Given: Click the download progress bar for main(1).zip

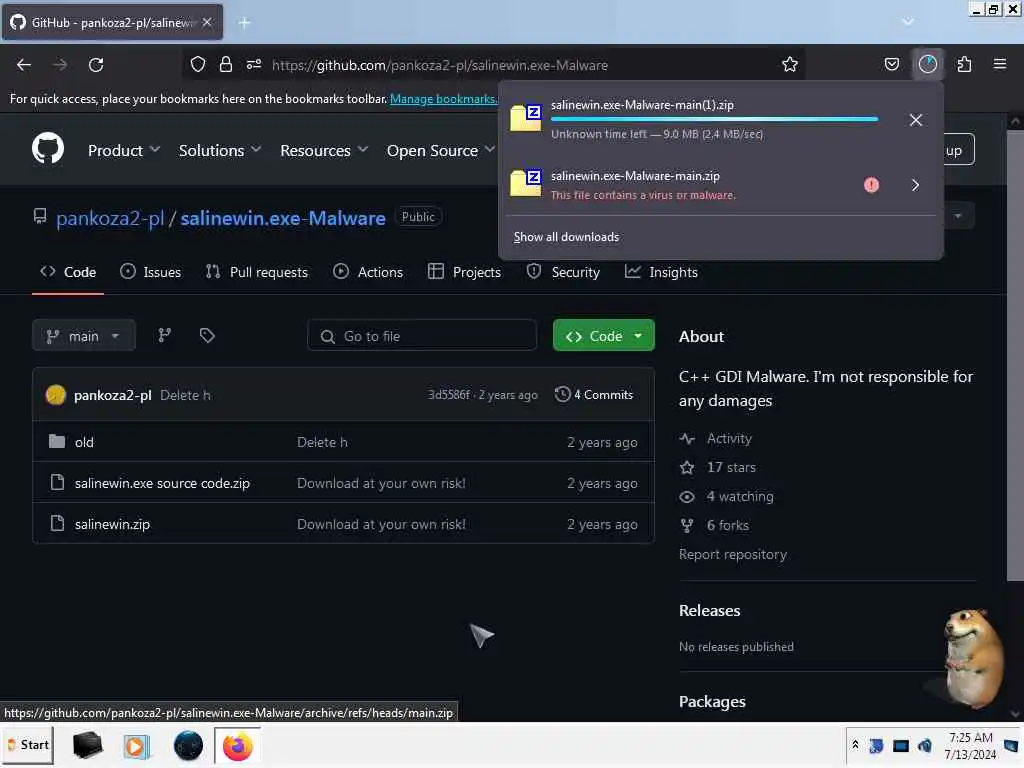Looking at the screenshot, I should pos(714,119).
